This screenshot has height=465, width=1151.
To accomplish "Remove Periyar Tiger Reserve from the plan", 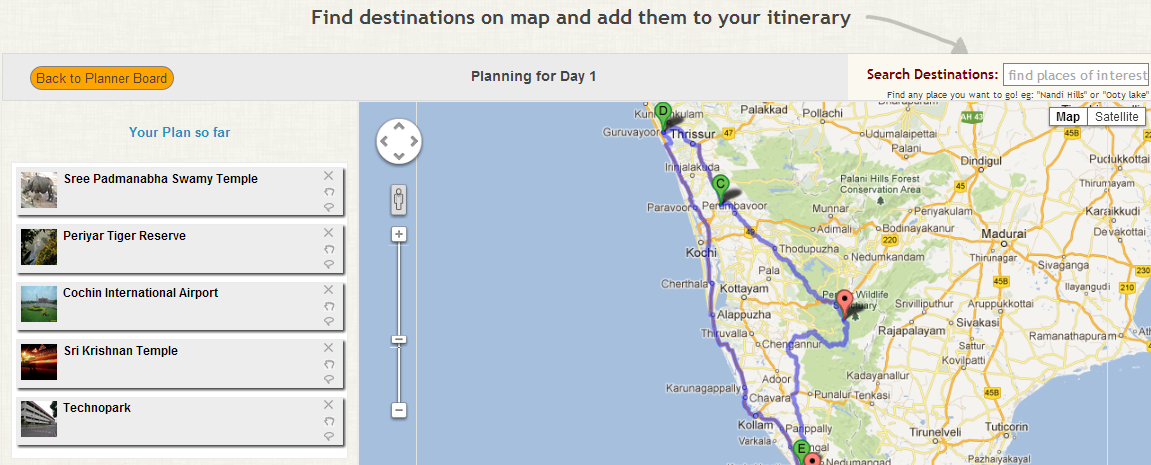I will coord(328,232).
